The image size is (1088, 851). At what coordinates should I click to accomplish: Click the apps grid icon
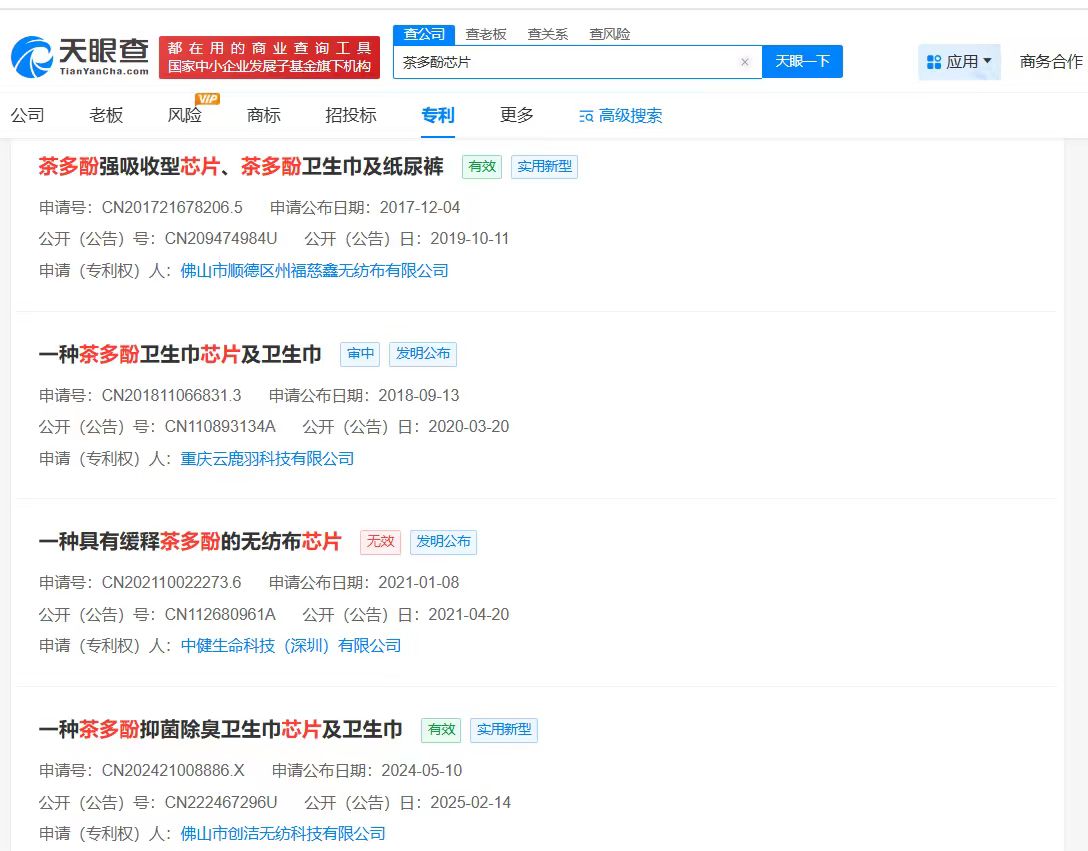pos(934,62)
